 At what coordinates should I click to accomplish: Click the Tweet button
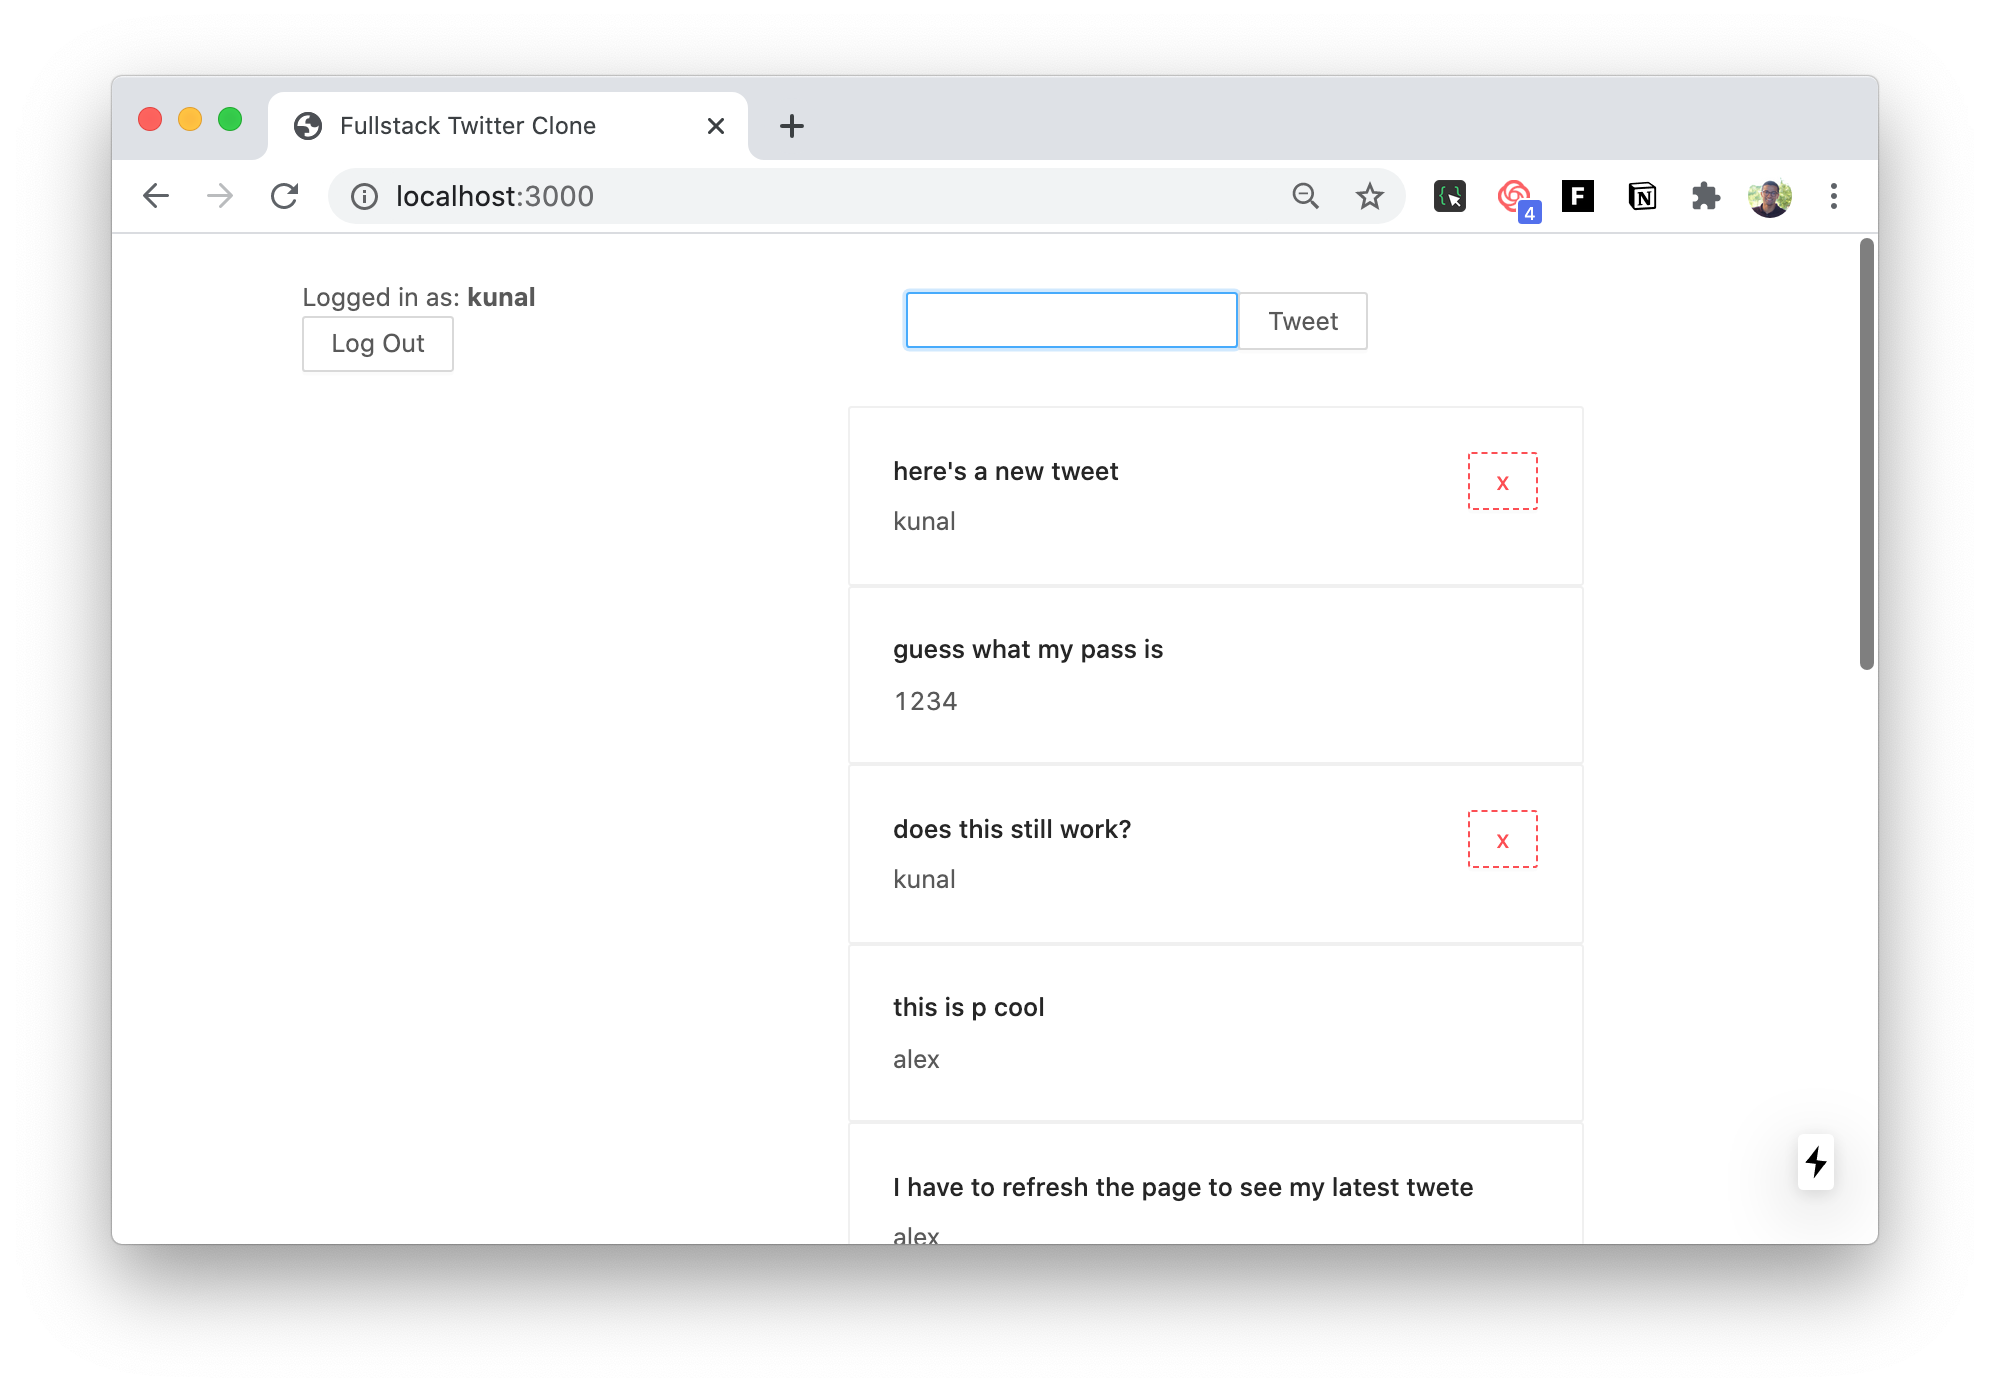1302,321
